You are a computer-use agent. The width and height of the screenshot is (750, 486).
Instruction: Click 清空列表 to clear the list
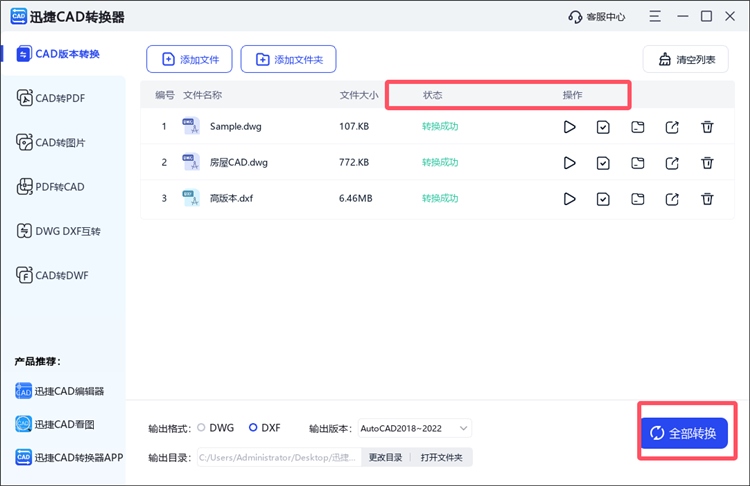pyautogui.click(x=686, y=60)
